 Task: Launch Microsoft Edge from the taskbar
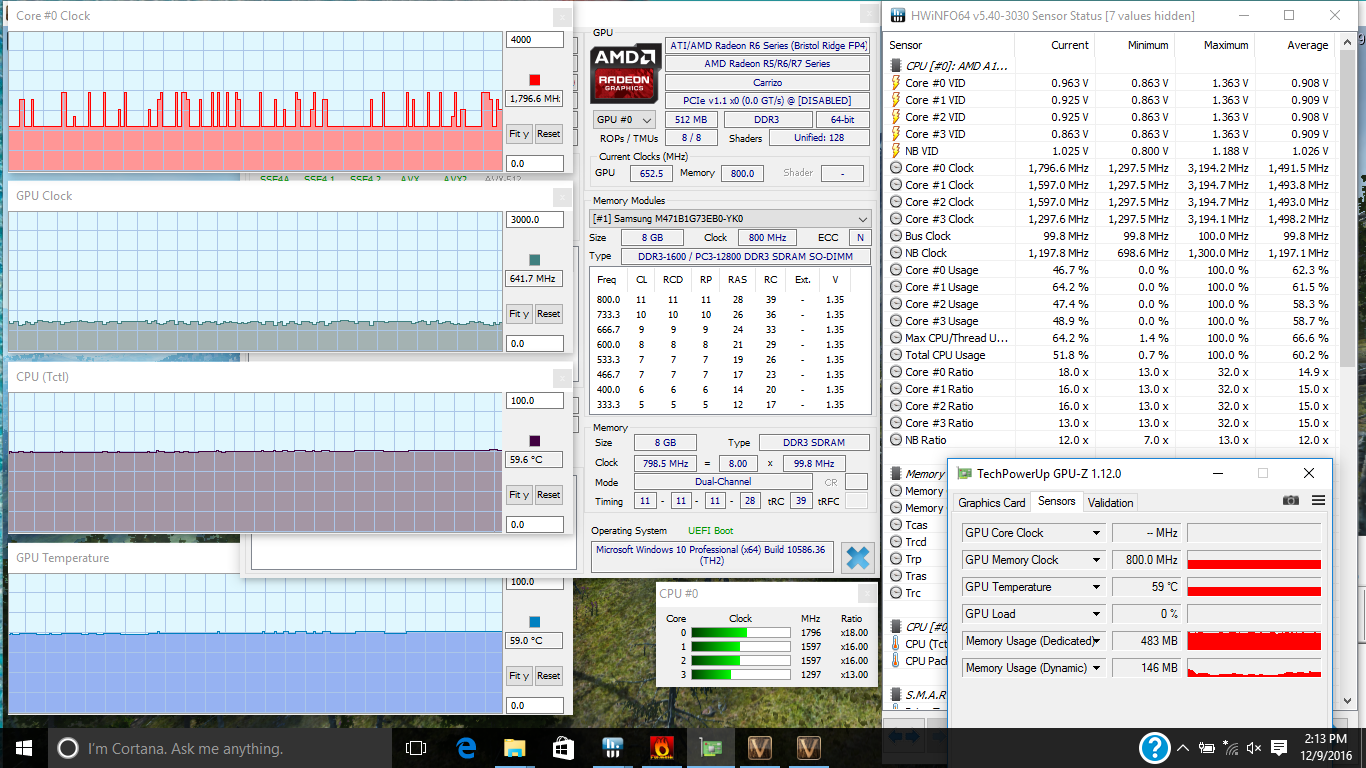click(x=466, y=748)
